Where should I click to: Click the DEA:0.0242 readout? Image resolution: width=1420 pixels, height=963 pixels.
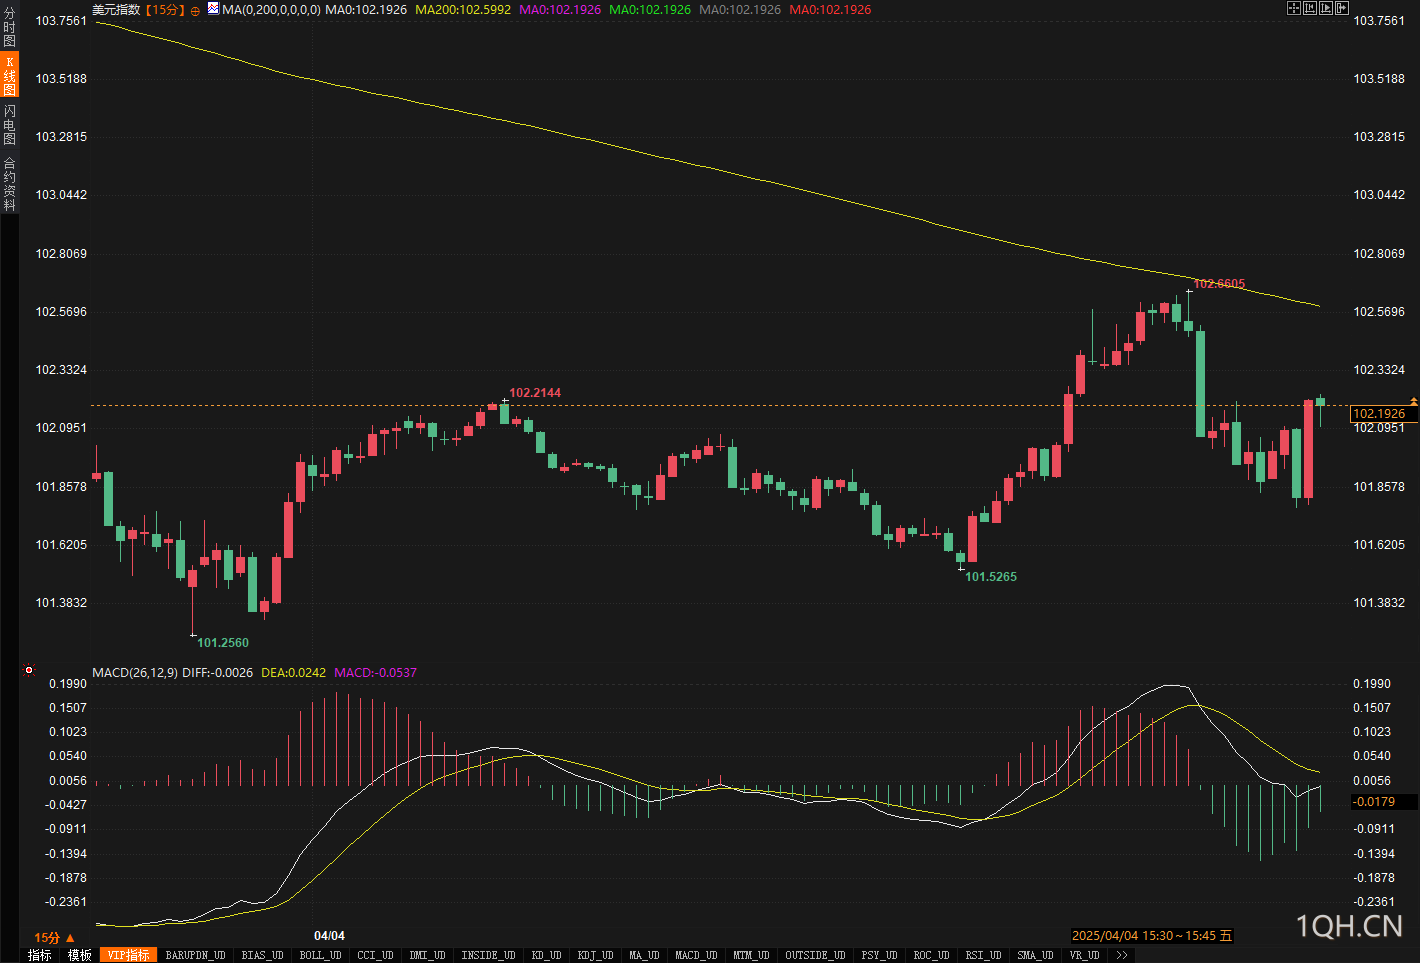(293, 673)
